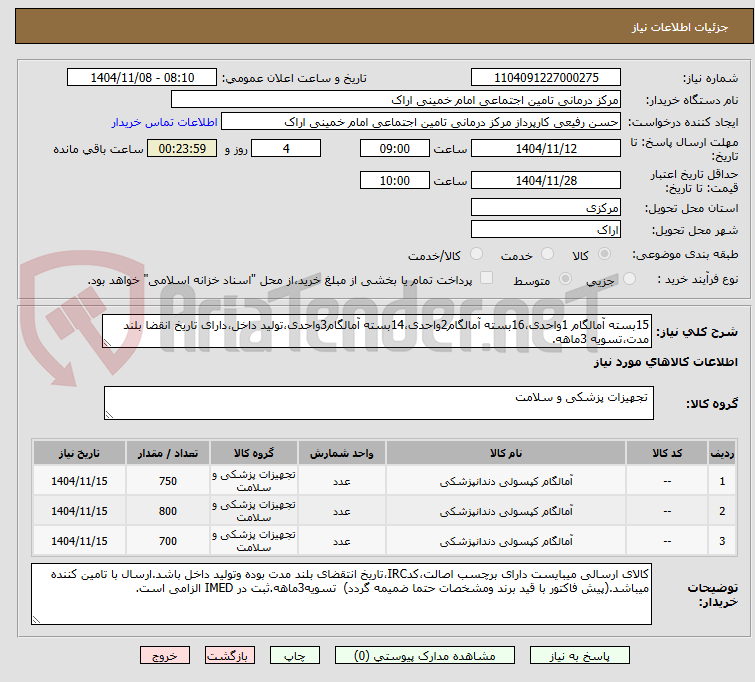Click the remaining days field showing 4

tap(286, 148)
